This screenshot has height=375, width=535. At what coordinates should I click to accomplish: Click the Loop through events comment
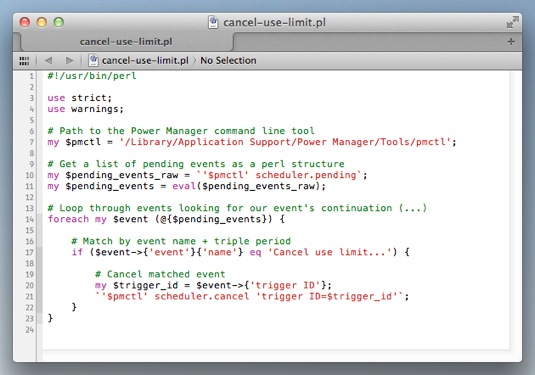coord(237,208)
